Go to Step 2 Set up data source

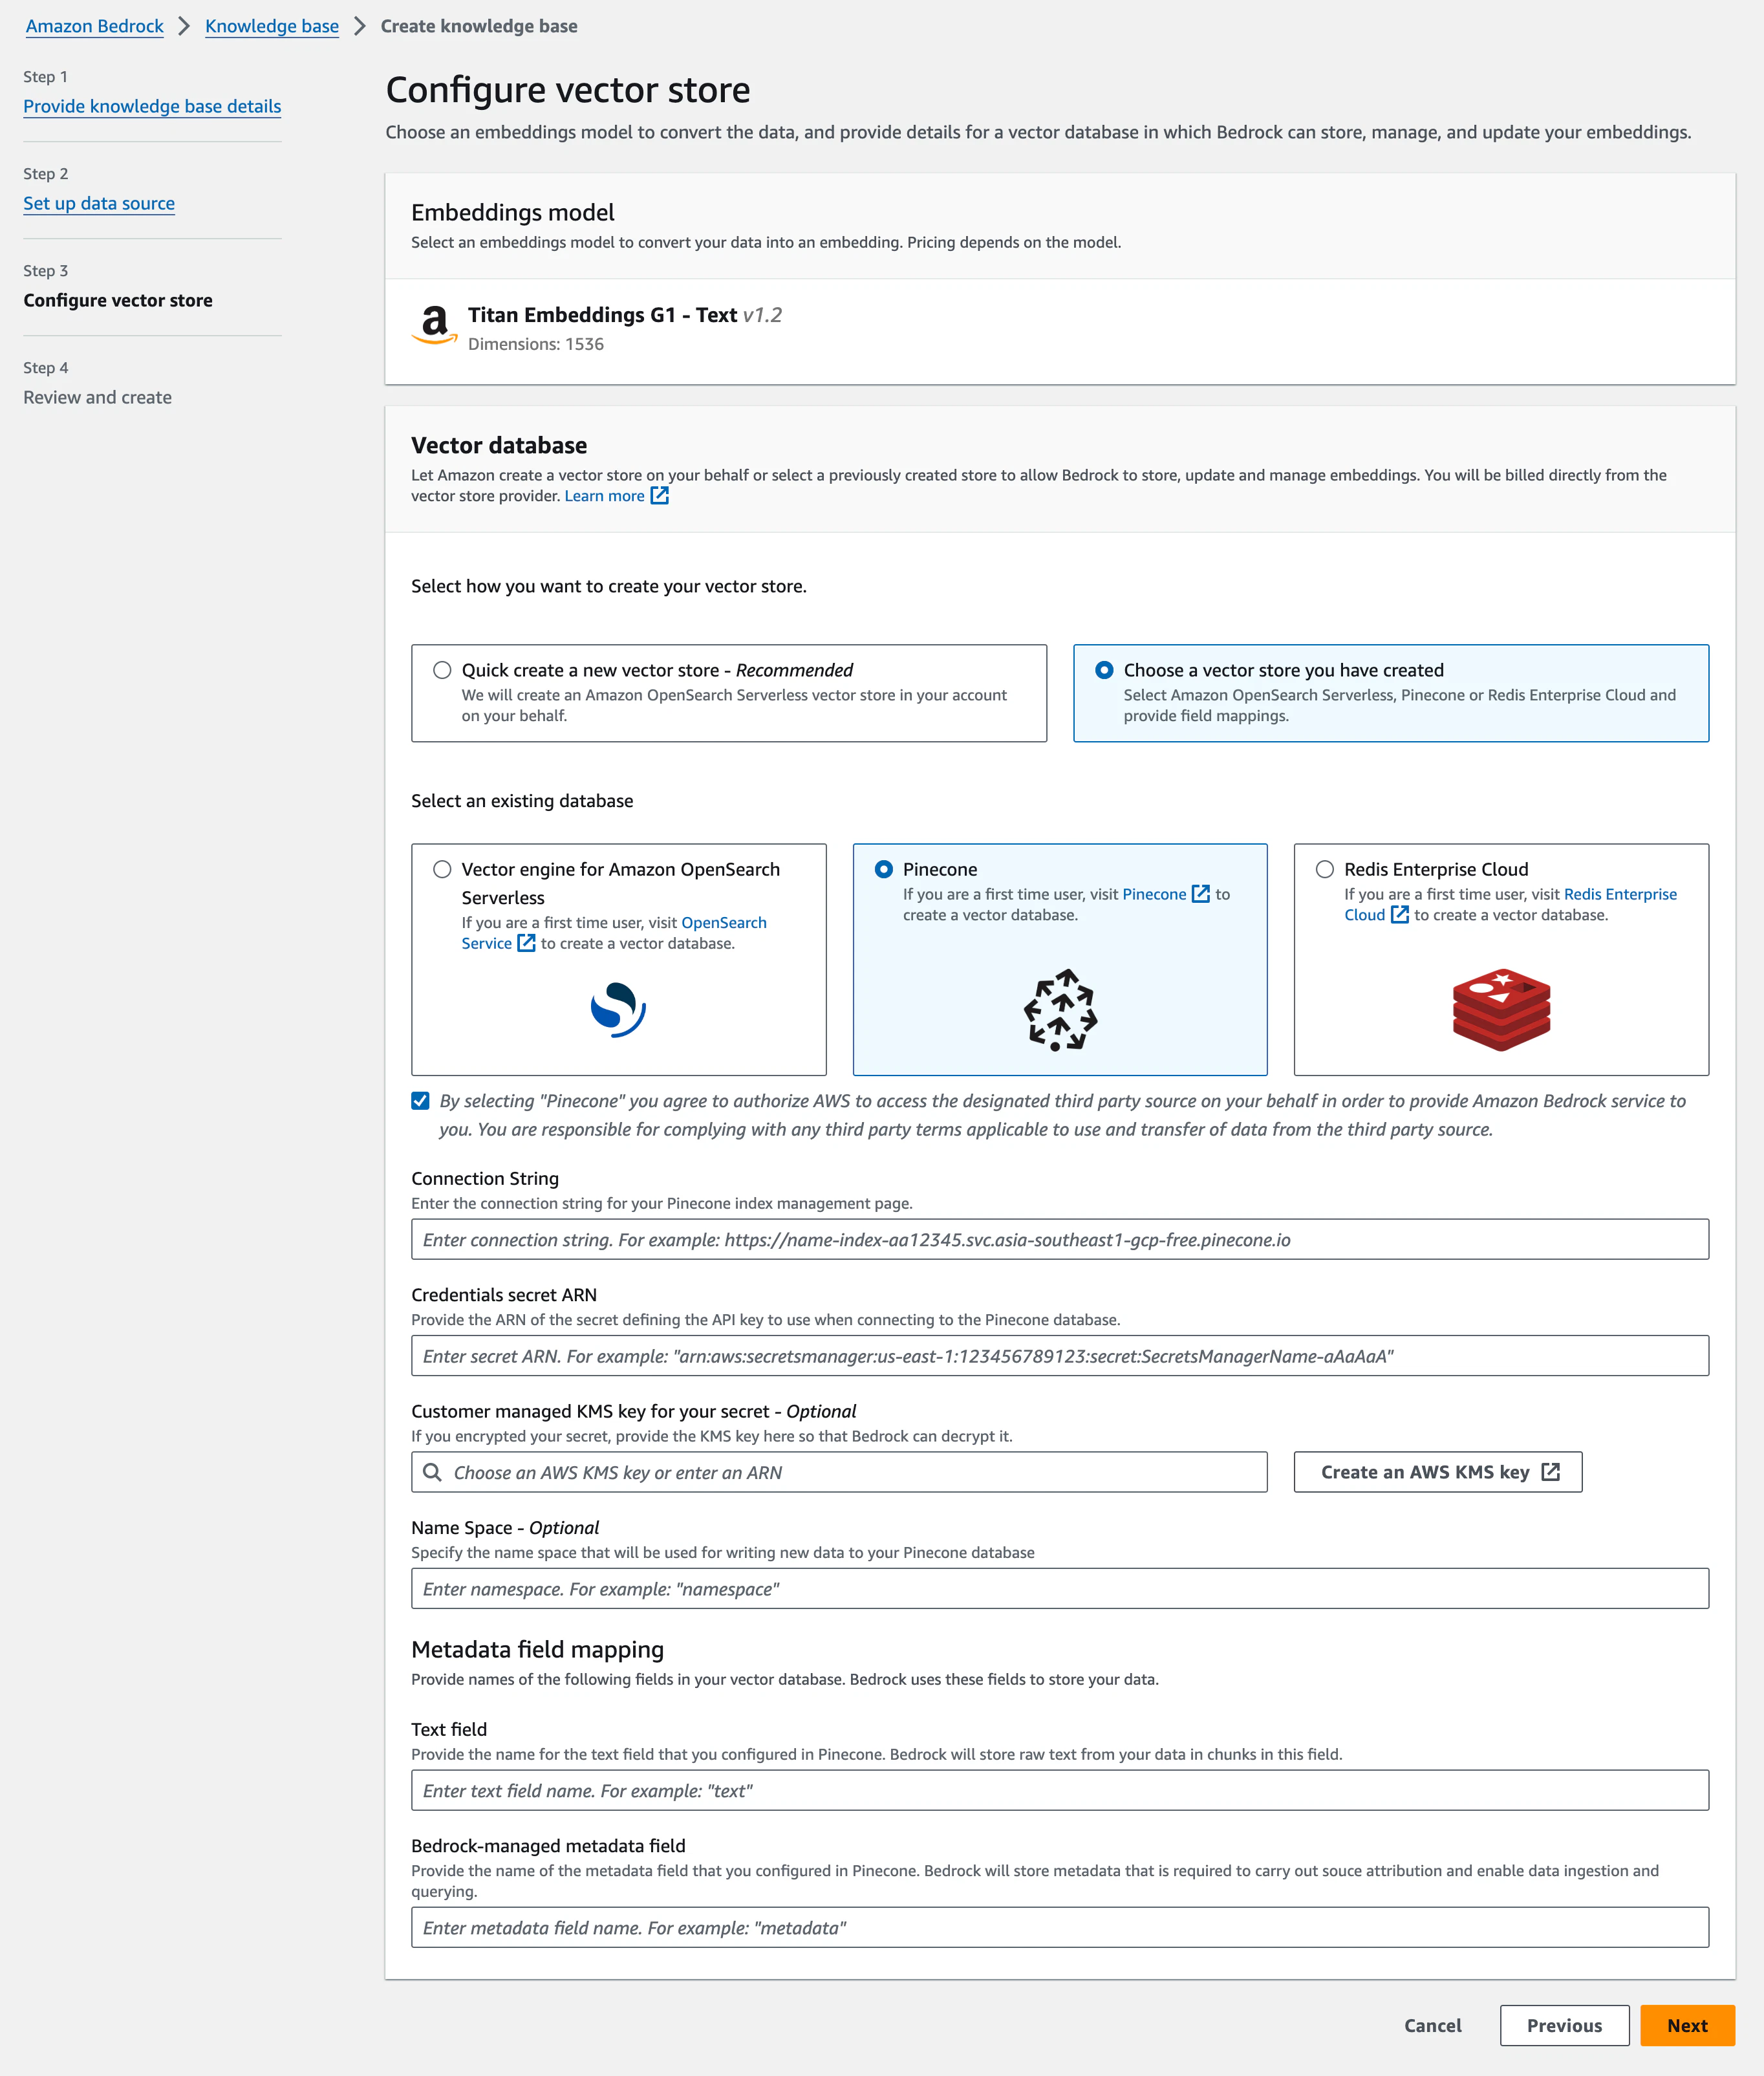pyautogui.click(x=99, y=203)
